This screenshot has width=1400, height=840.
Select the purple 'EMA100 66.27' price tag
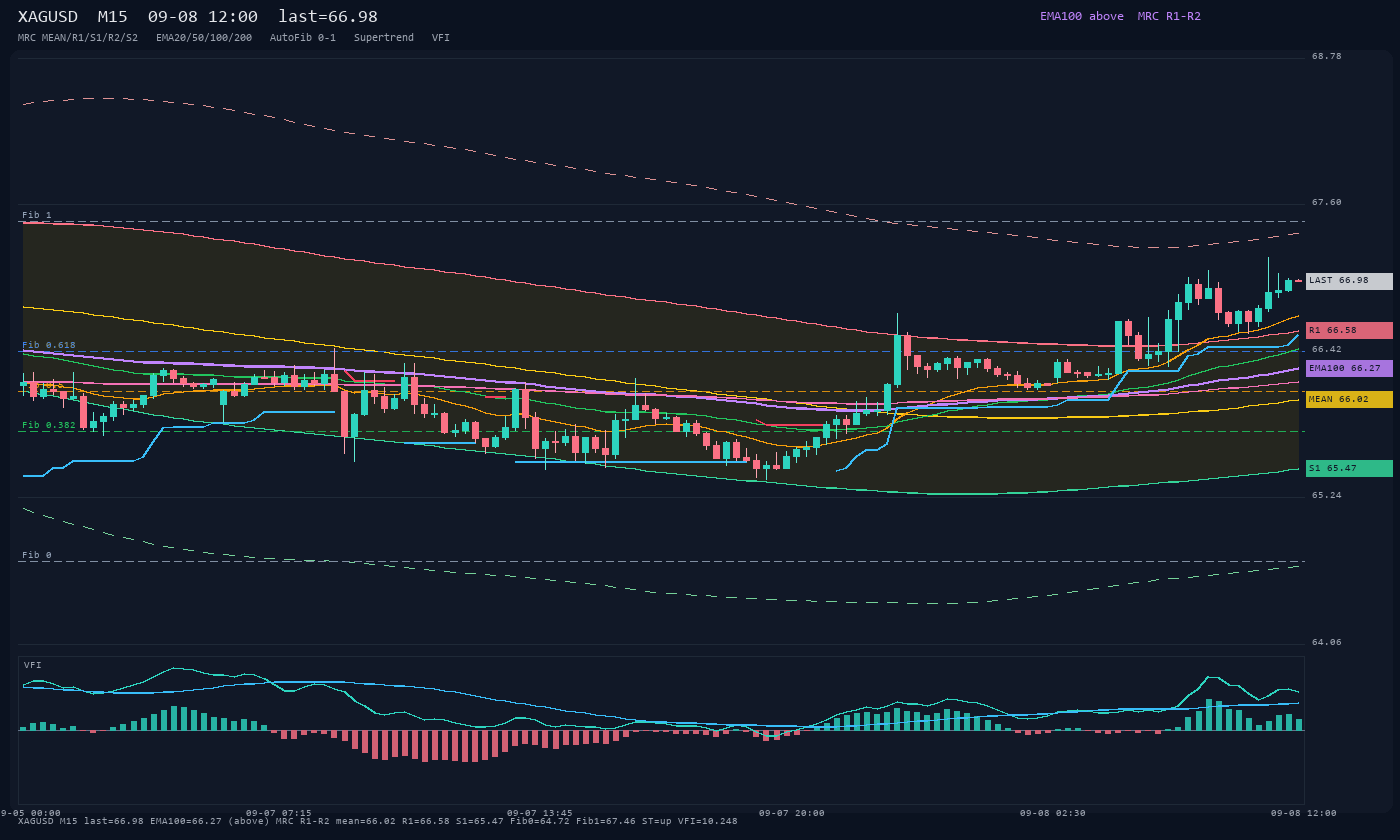(1349, 368)
